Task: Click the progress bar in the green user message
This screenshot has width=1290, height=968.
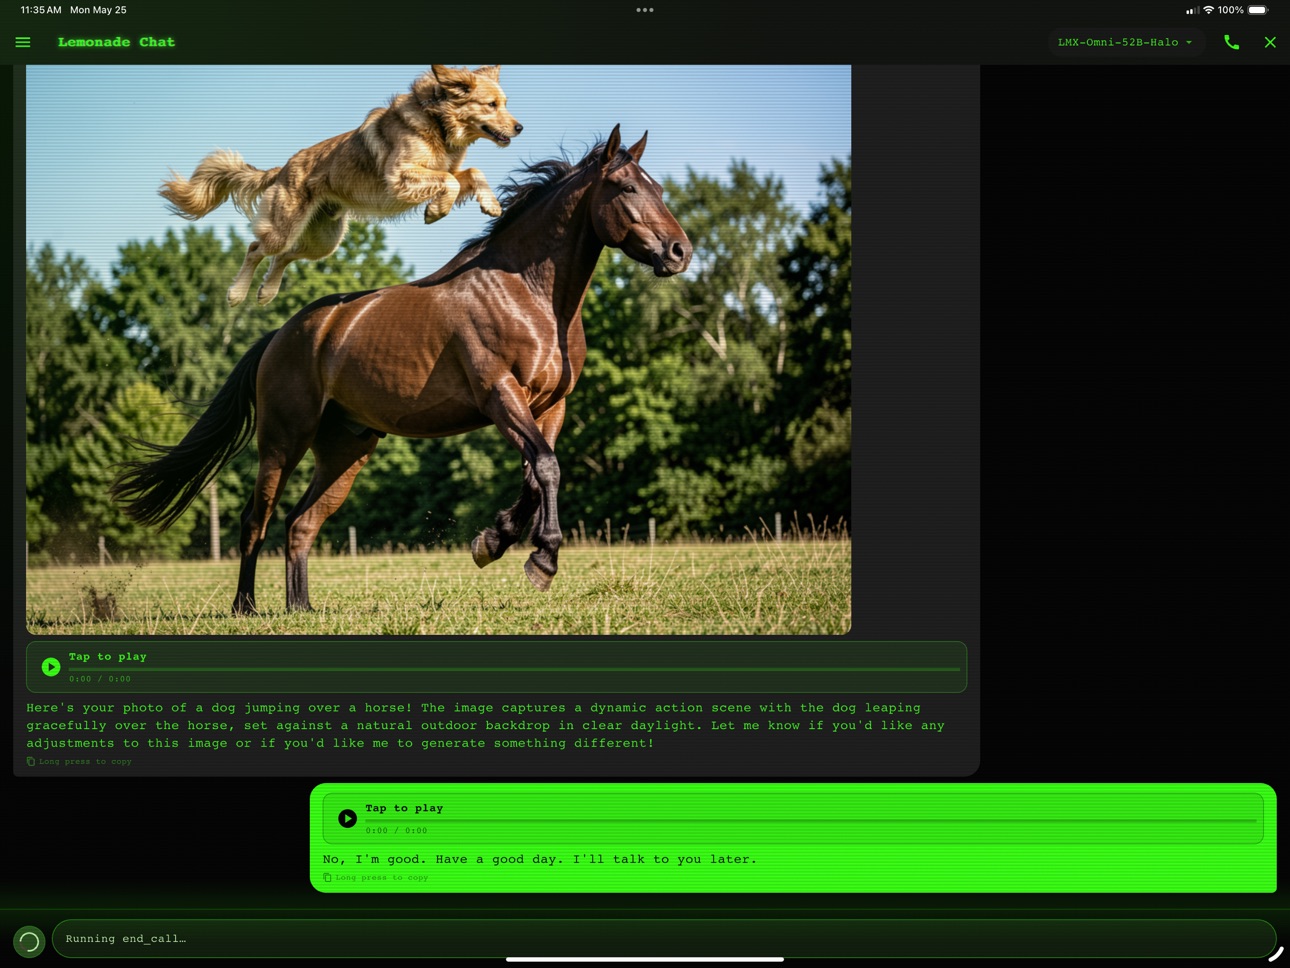Action: 811,820
